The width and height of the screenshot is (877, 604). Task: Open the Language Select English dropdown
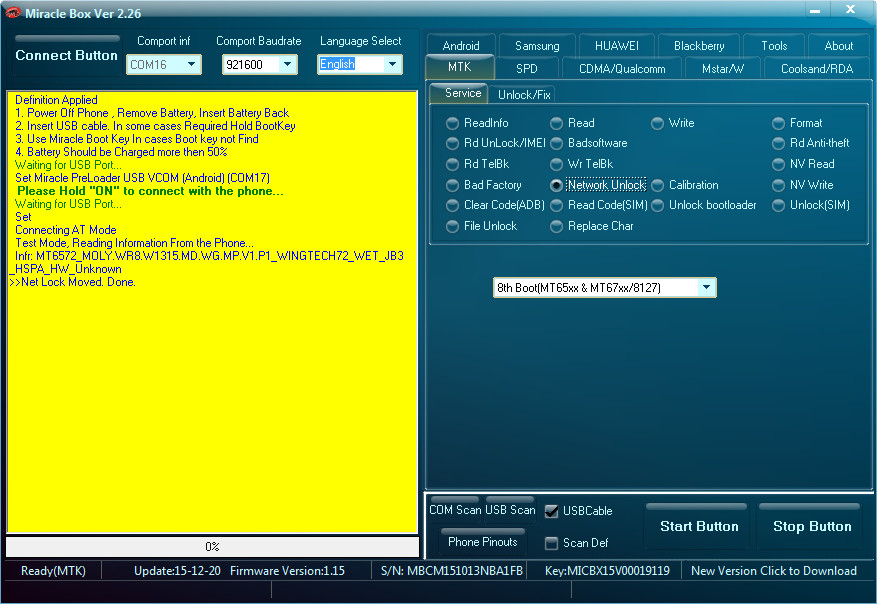(x=360, y=64)
